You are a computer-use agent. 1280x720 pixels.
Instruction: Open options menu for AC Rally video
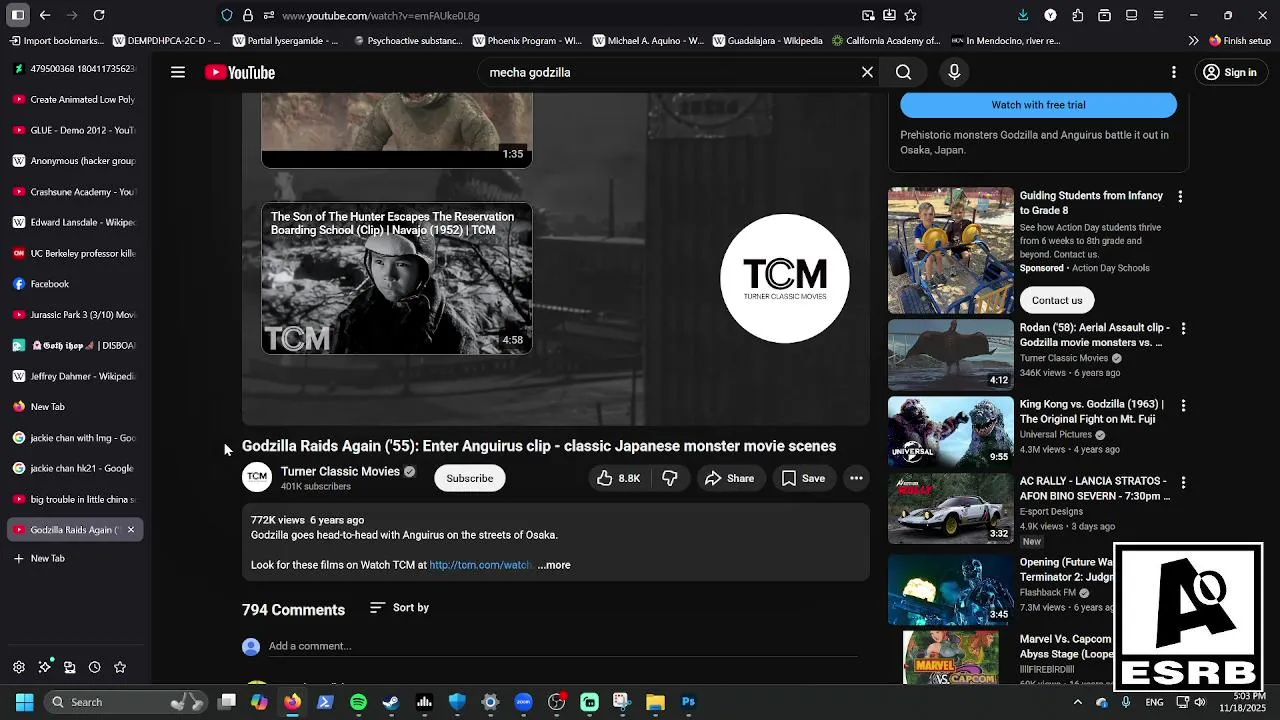[x=1183, y=482]
